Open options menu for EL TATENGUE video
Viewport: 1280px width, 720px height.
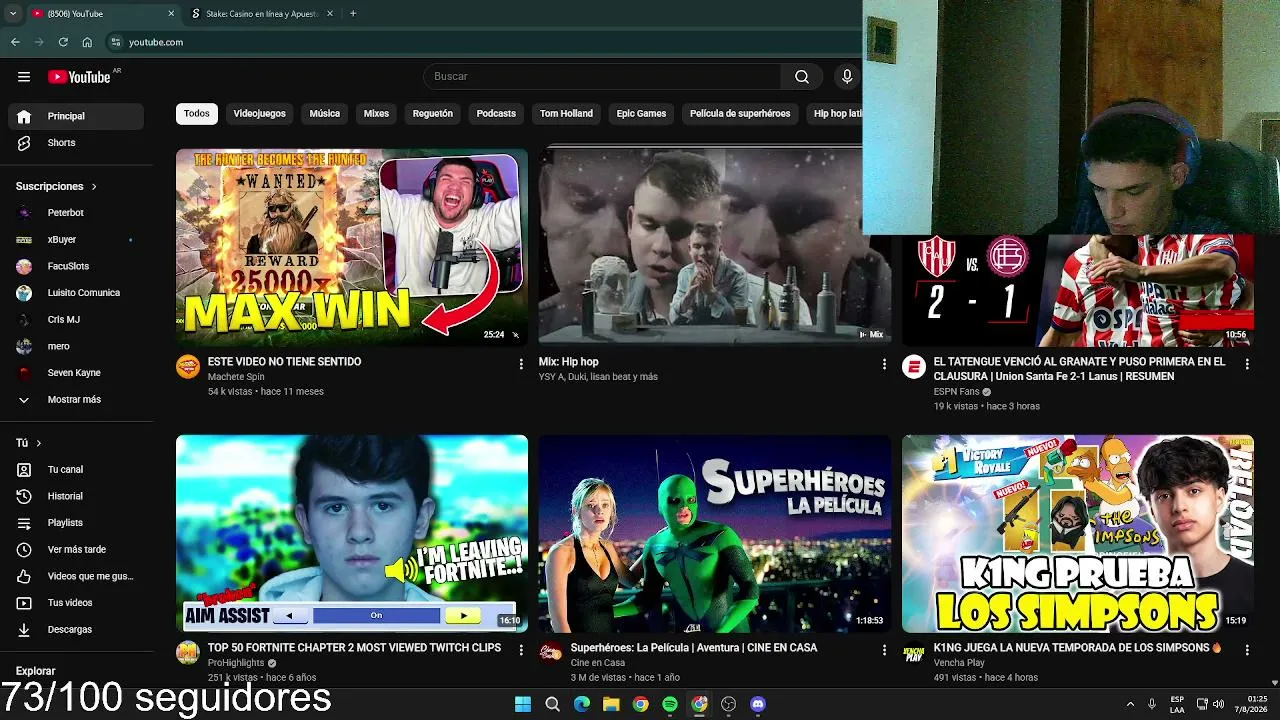1247,365
